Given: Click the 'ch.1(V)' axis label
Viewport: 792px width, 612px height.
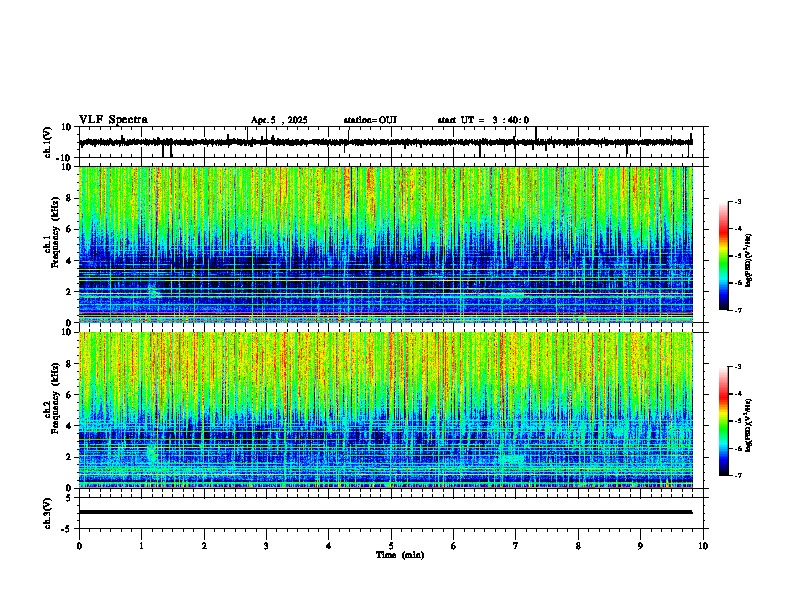Looking at the screenshot, I should pyautogui.click(x=48, y=142).
